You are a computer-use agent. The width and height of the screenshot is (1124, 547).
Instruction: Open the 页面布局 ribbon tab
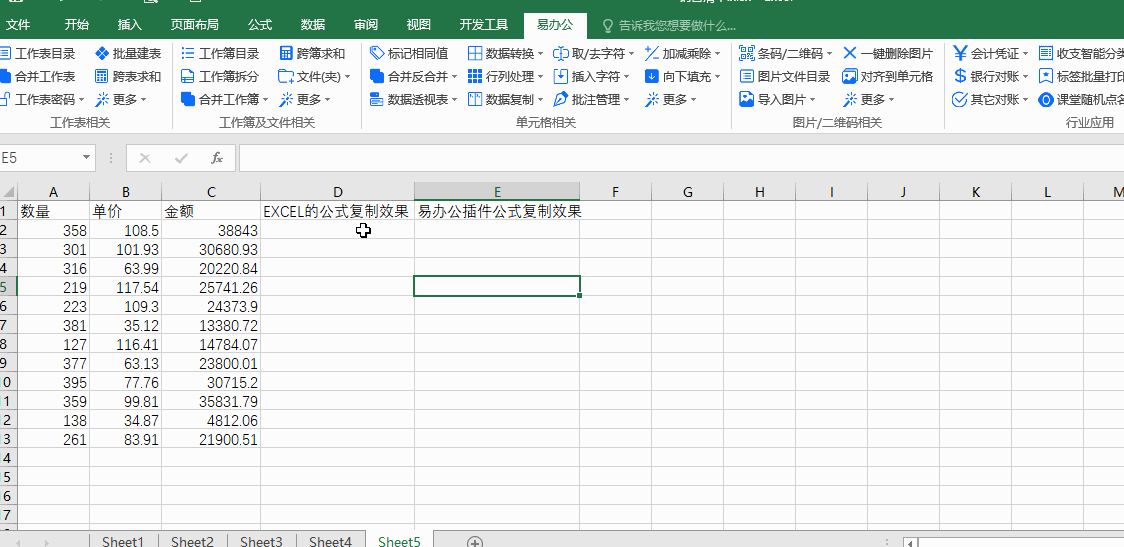pos(194,25)
